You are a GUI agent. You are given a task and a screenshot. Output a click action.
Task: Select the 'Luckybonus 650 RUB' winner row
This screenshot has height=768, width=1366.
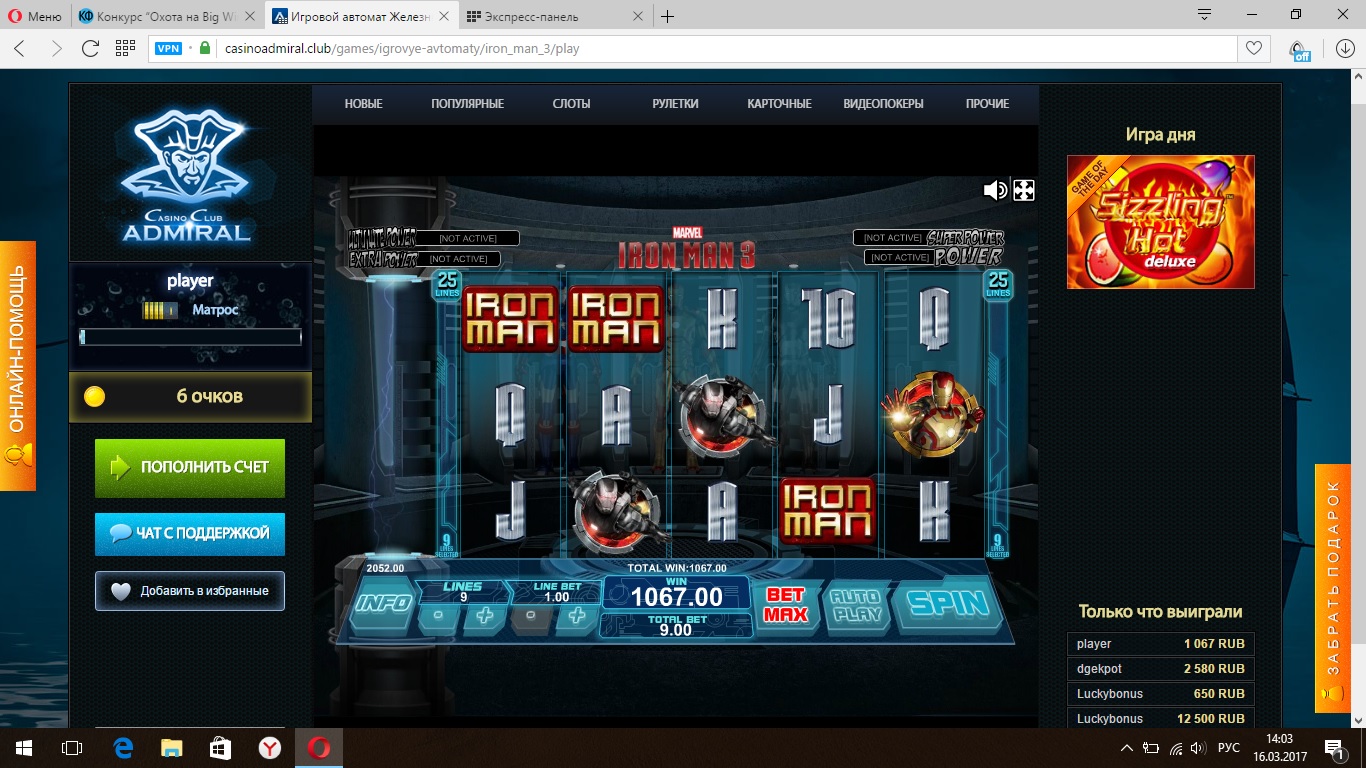tap(1161, 694)
